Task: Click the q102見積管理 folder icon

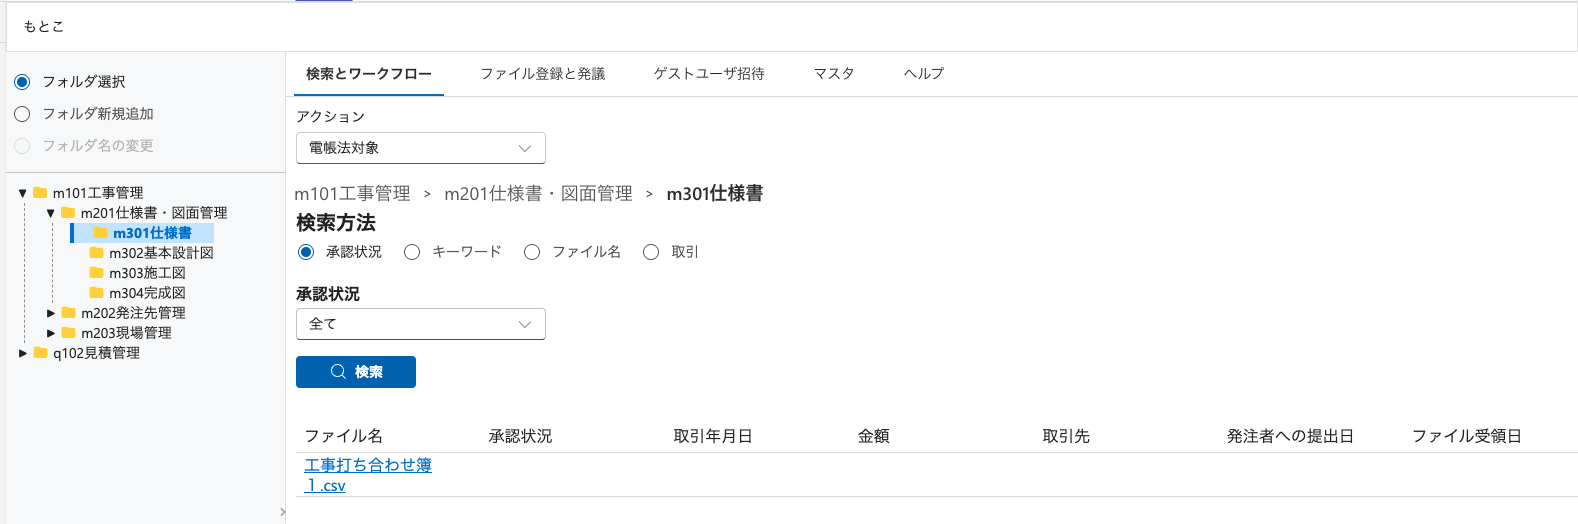Action: click(40, 352)
